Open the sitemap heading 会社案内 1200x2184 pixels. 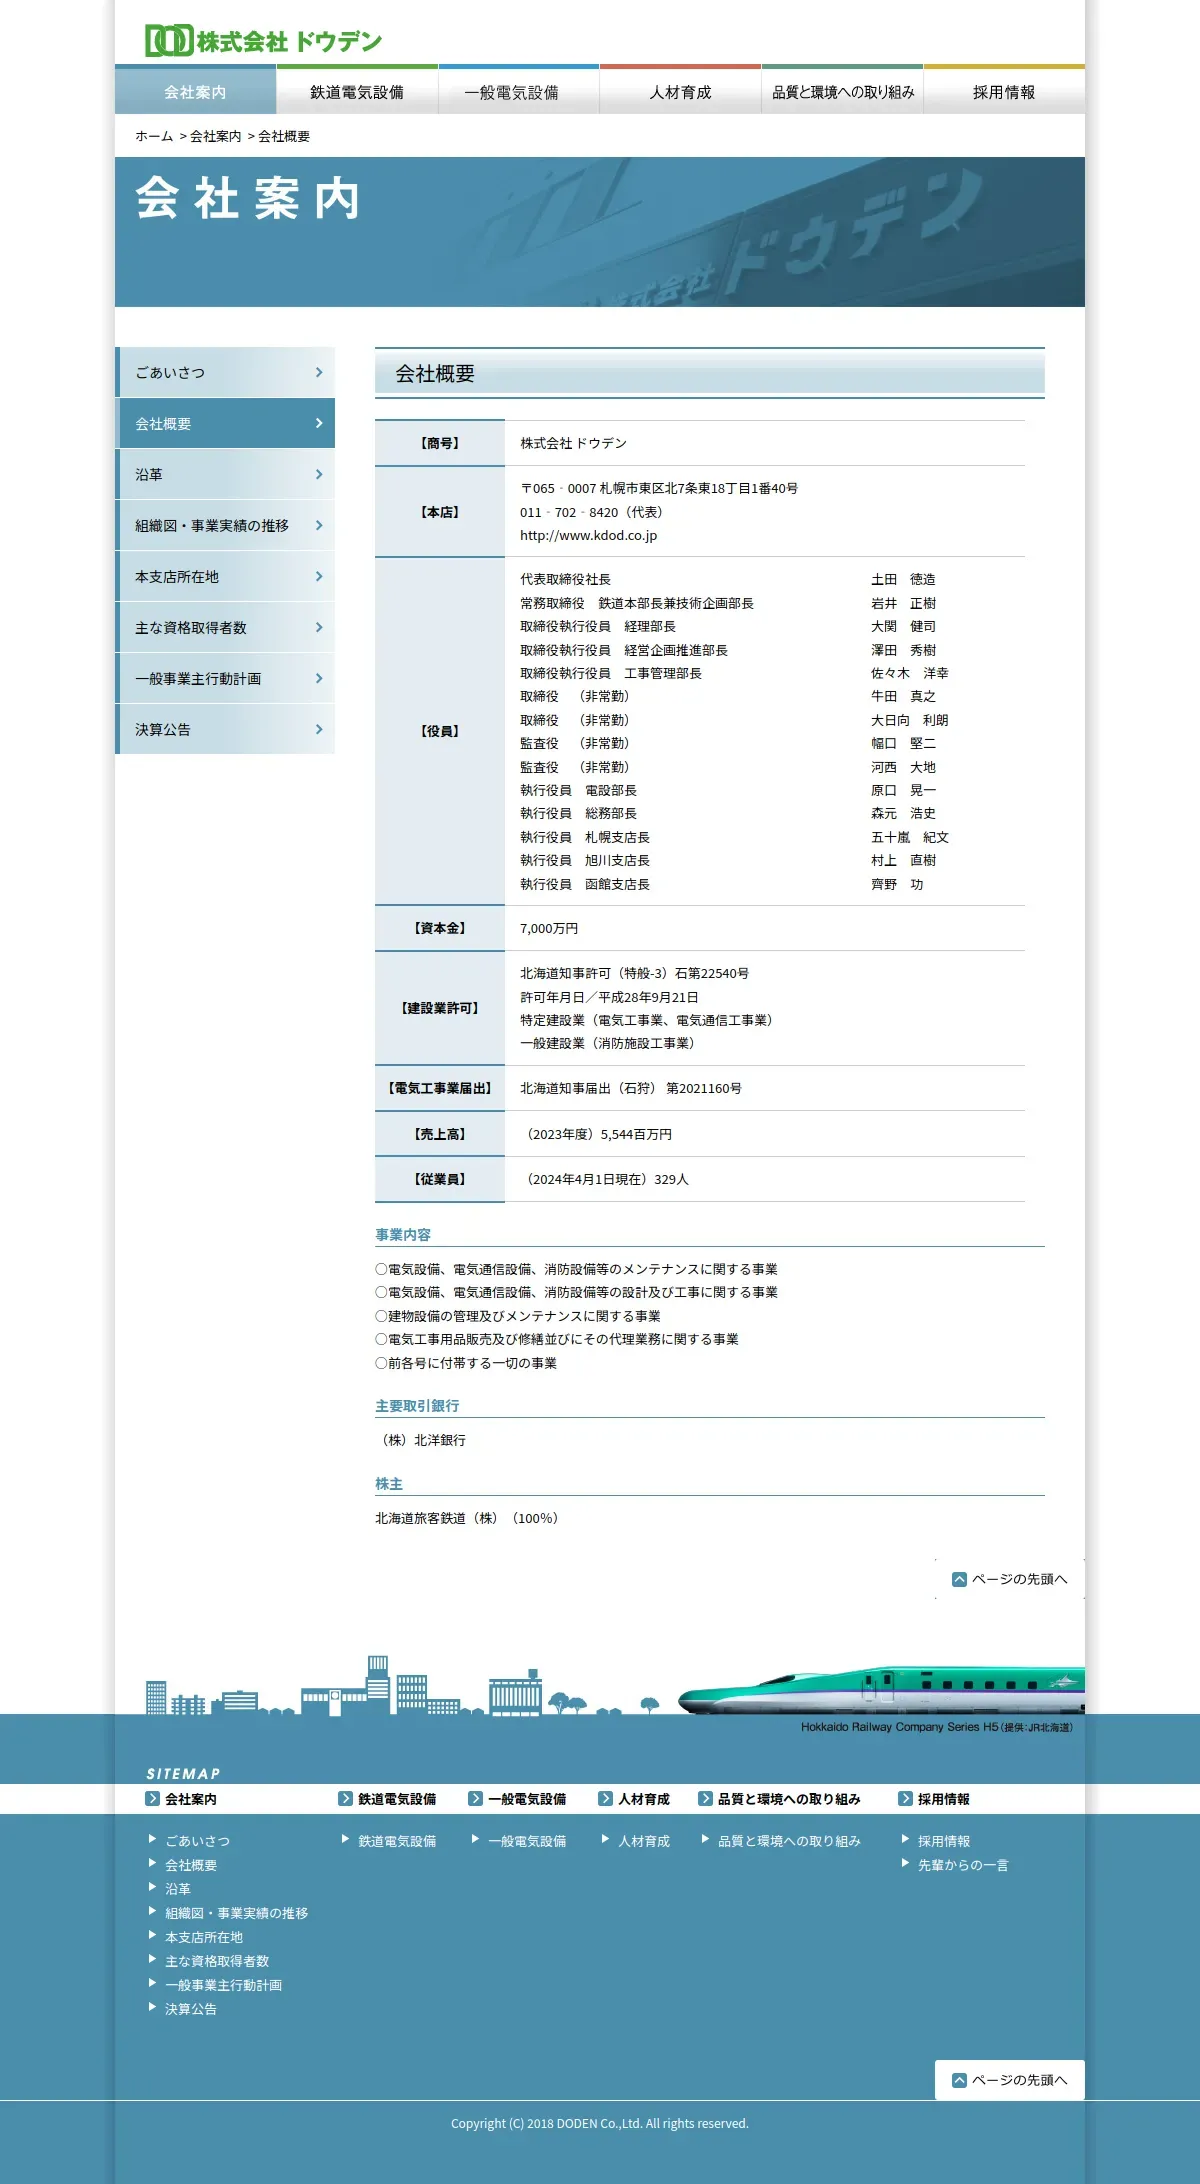[191, 1799]
